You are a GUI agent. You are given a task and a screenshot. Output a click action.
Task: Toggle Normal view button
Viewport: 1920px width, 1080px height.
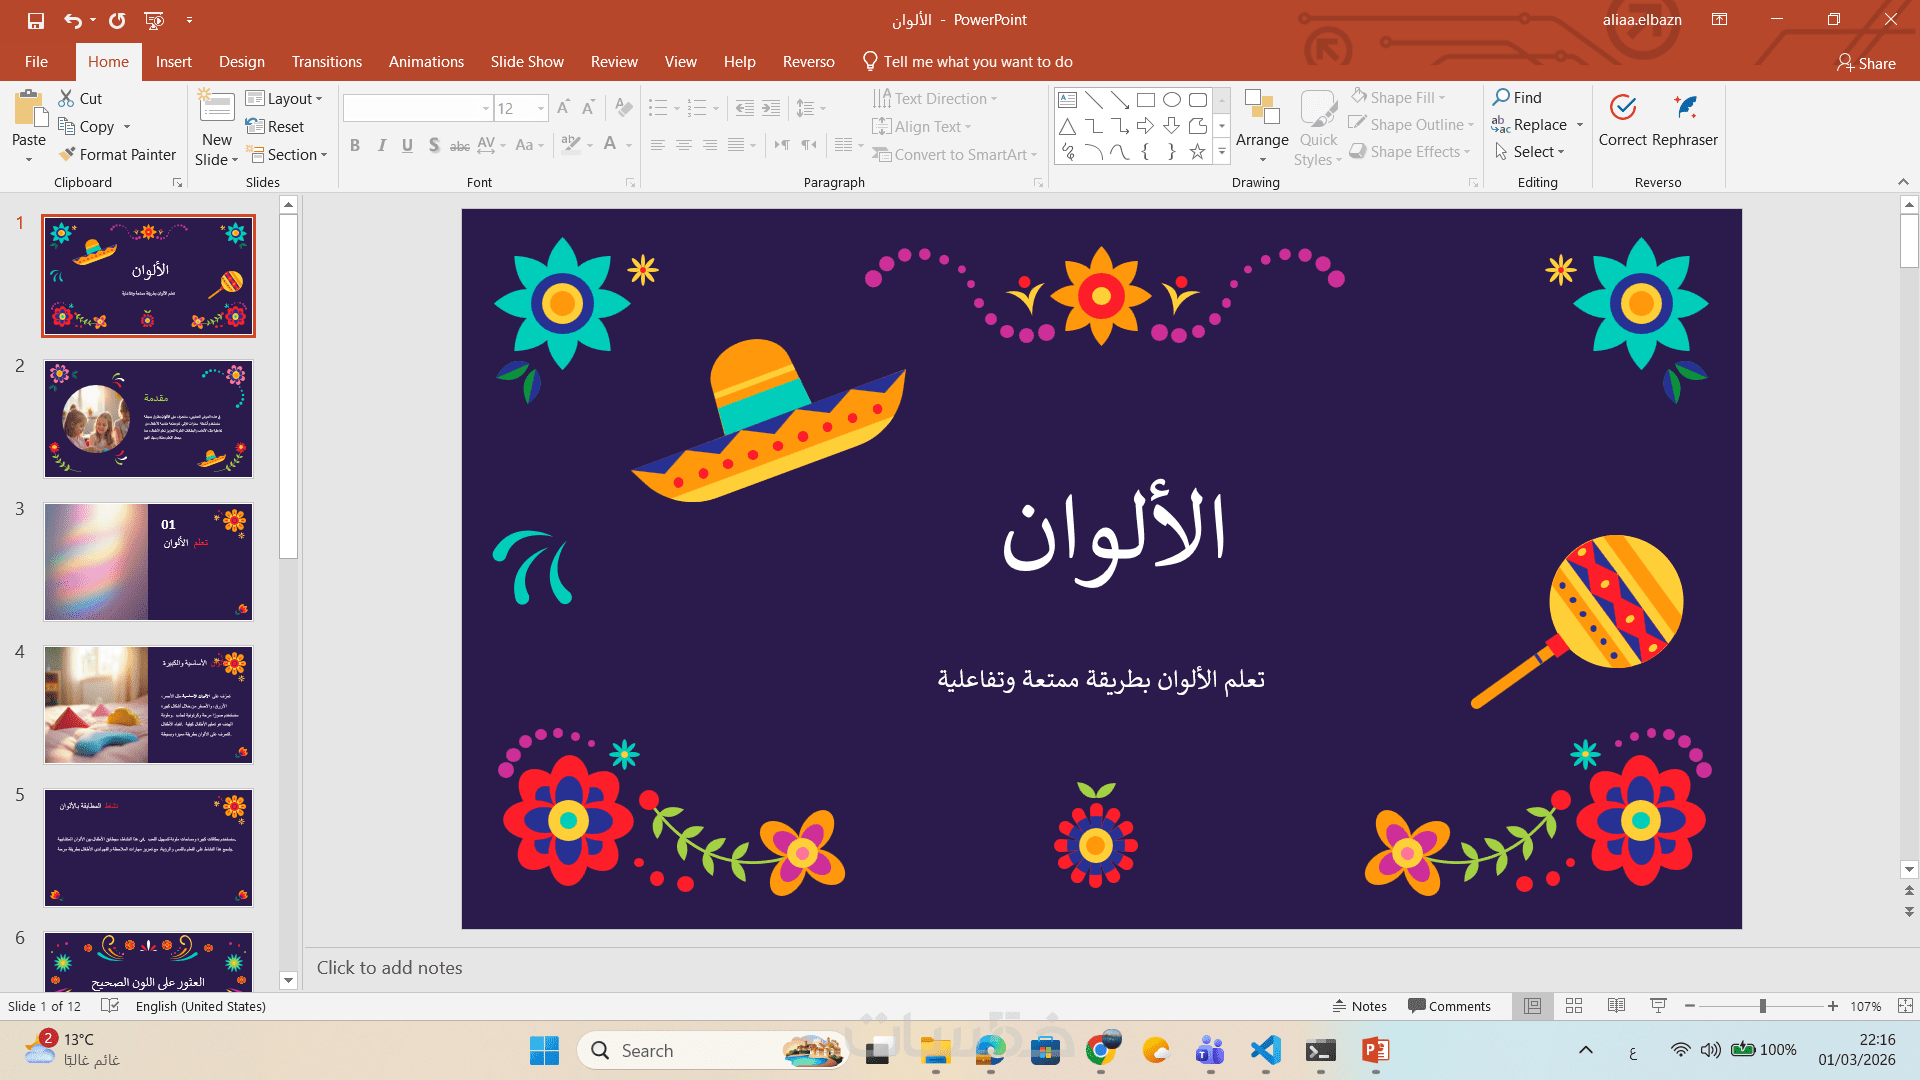1532,1006
